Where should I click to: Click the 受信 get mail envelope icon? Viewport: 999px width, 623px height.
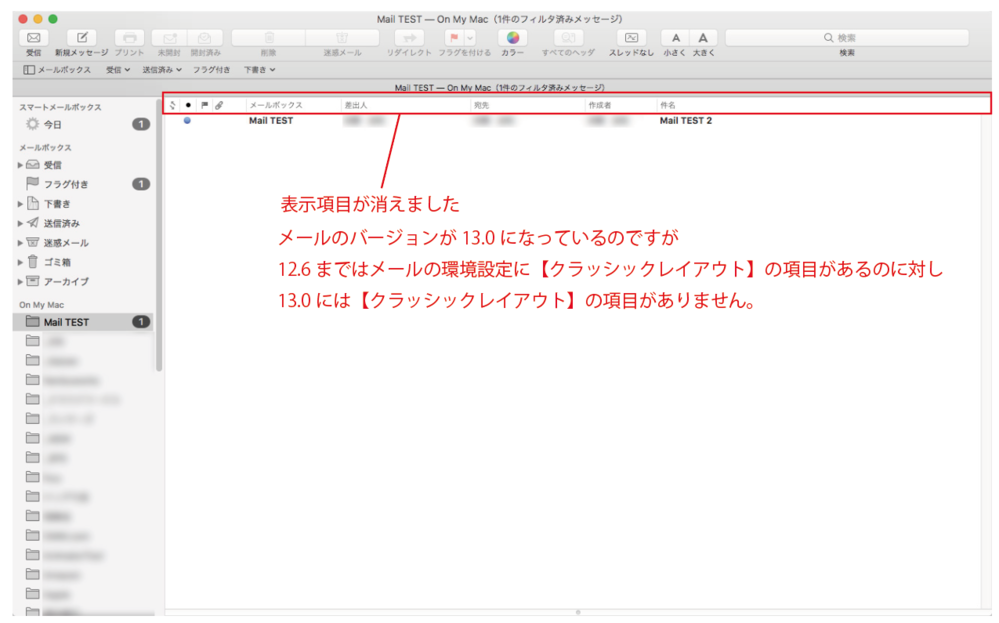coord(34,37)
